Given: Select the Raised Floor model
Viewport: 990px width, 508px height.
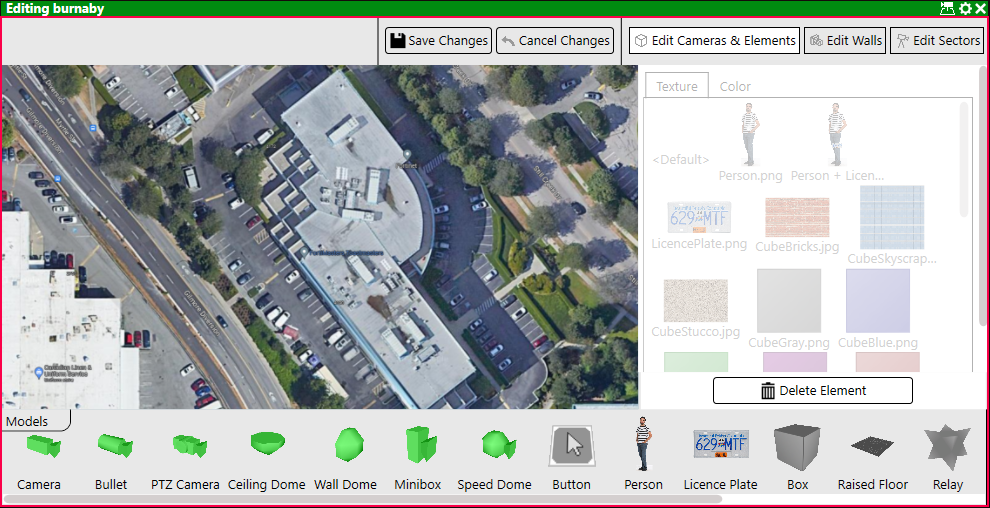Looking at the screenshot, I should point(873,446).
